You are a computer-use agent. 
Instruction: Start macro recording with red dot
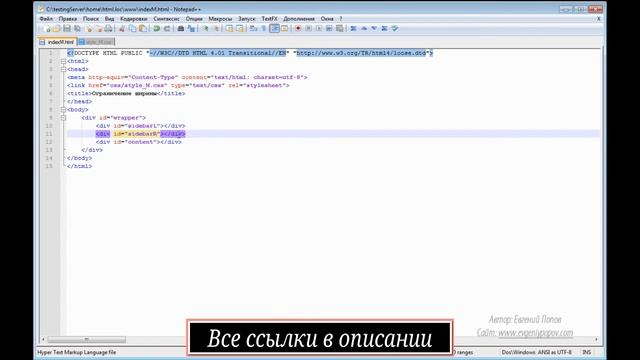coord(298,29)
